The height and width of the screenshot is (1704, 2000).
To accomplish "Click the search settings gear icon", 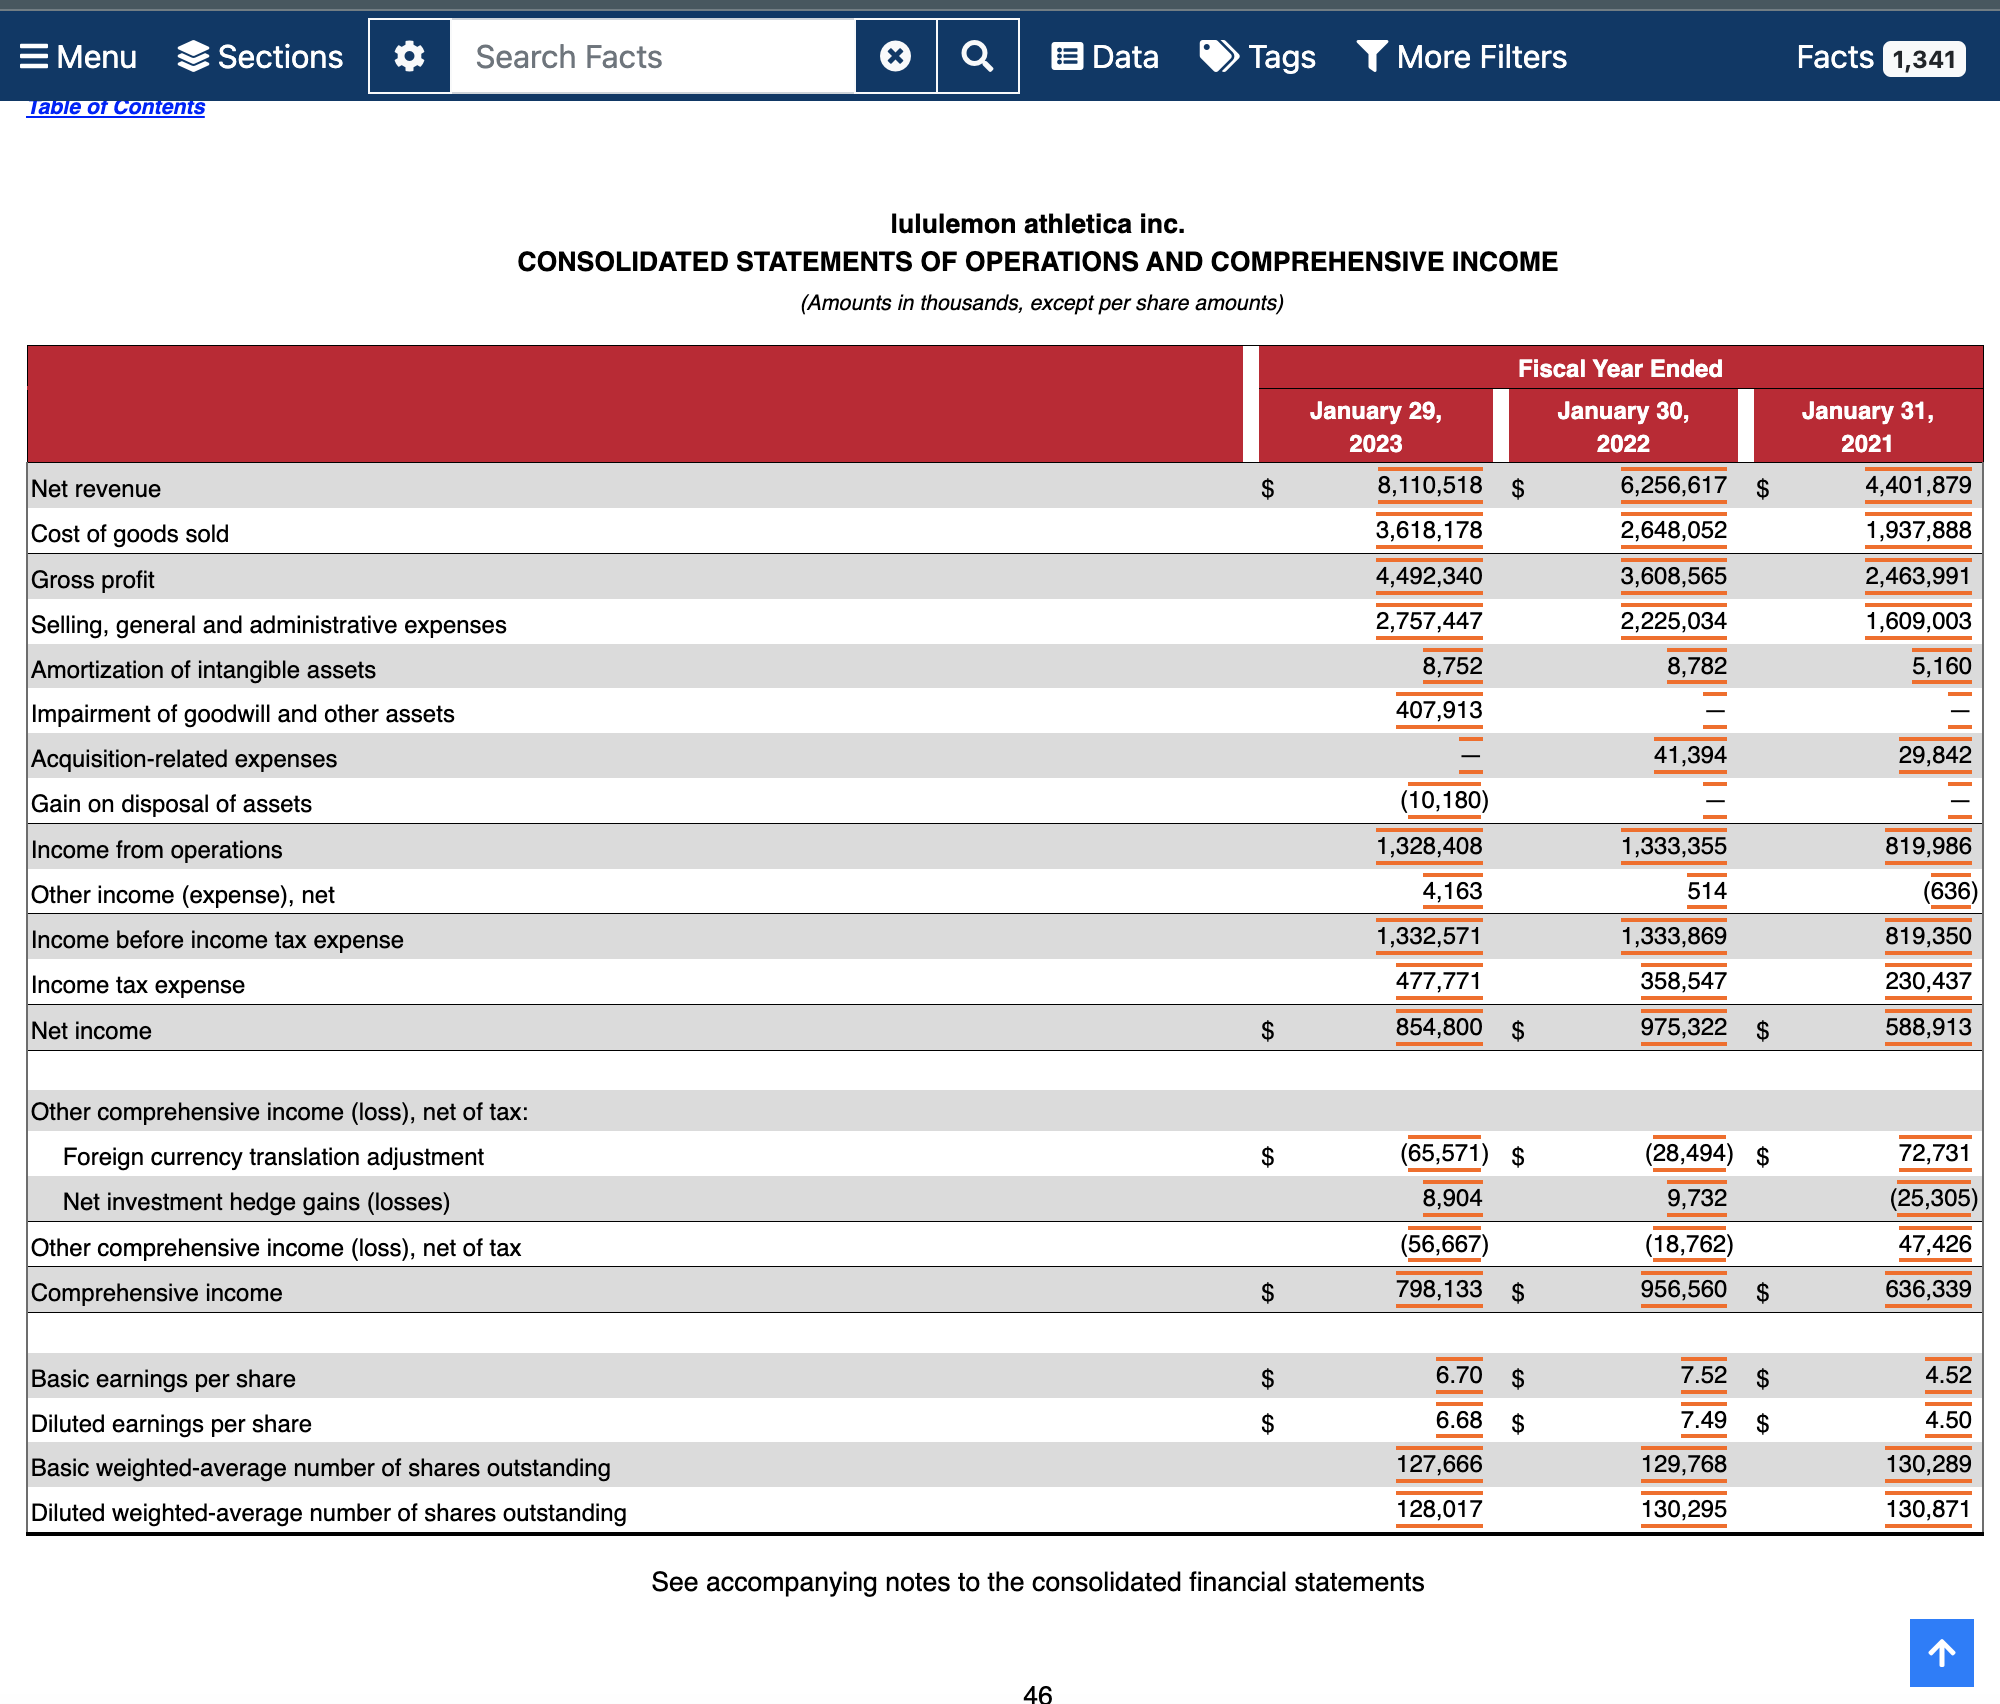I will click(409, 57).
